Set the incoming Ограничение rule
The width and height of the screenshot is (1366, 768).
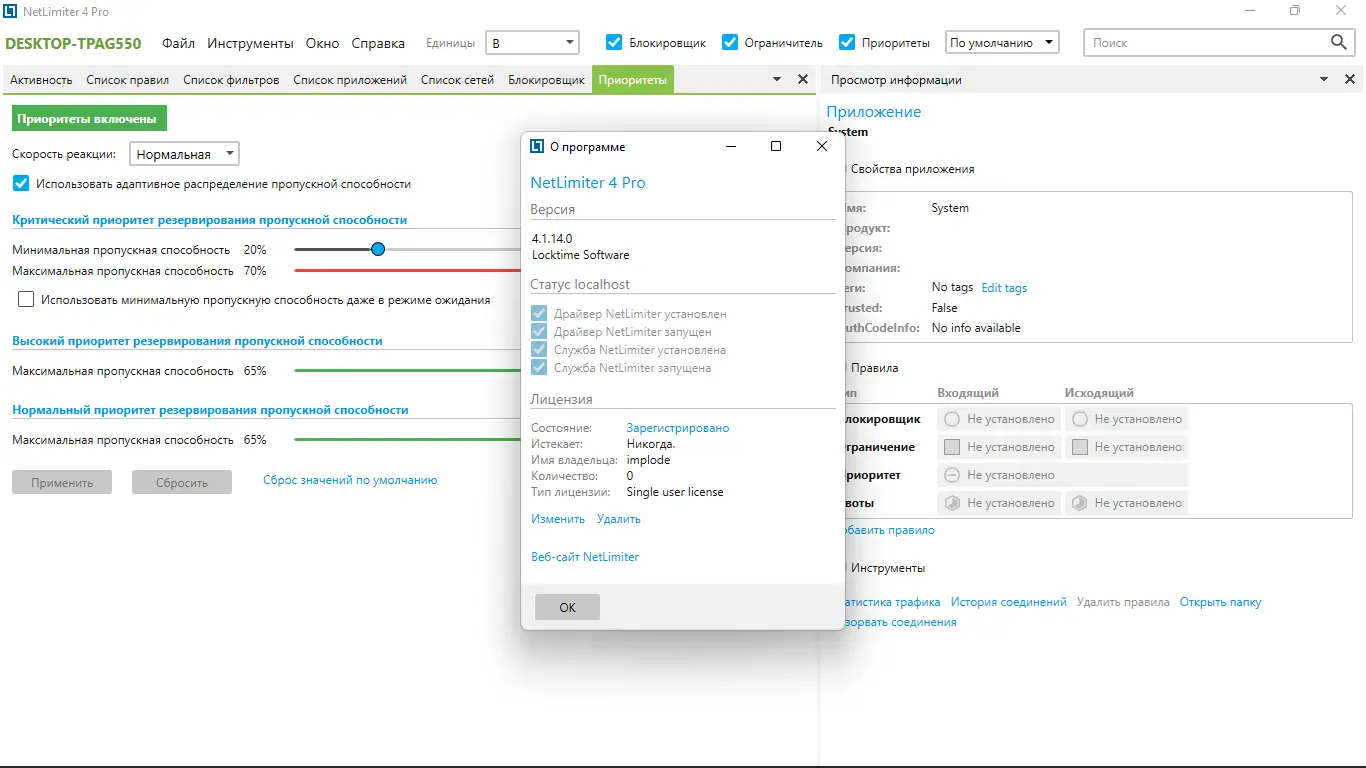pos(999,447)
